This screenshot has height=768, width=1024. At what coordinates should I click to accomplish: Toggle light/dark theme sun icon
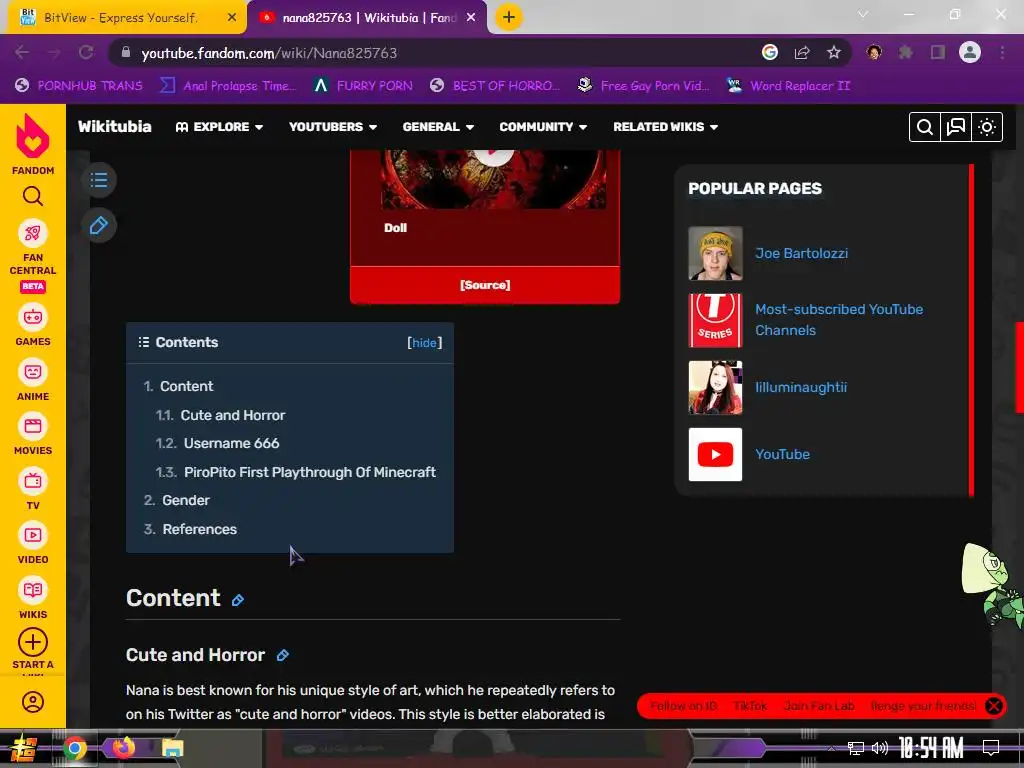(x=987, y=127)
